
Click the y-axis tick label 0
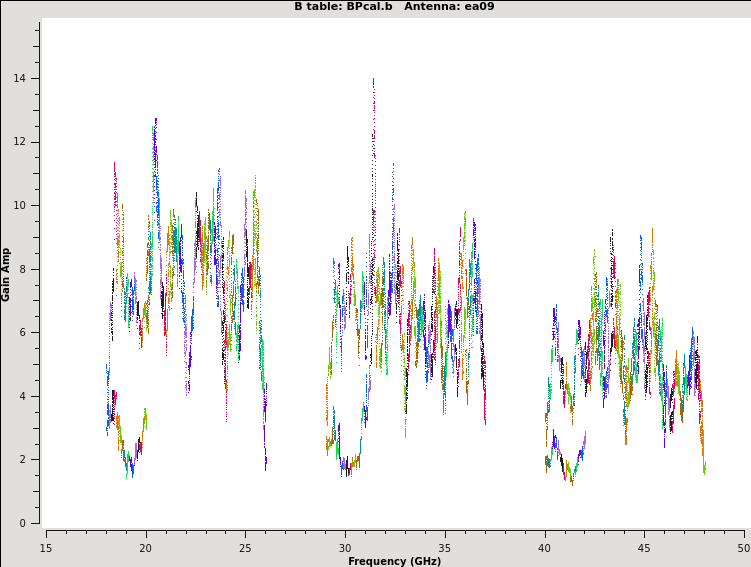coord(24,523)
